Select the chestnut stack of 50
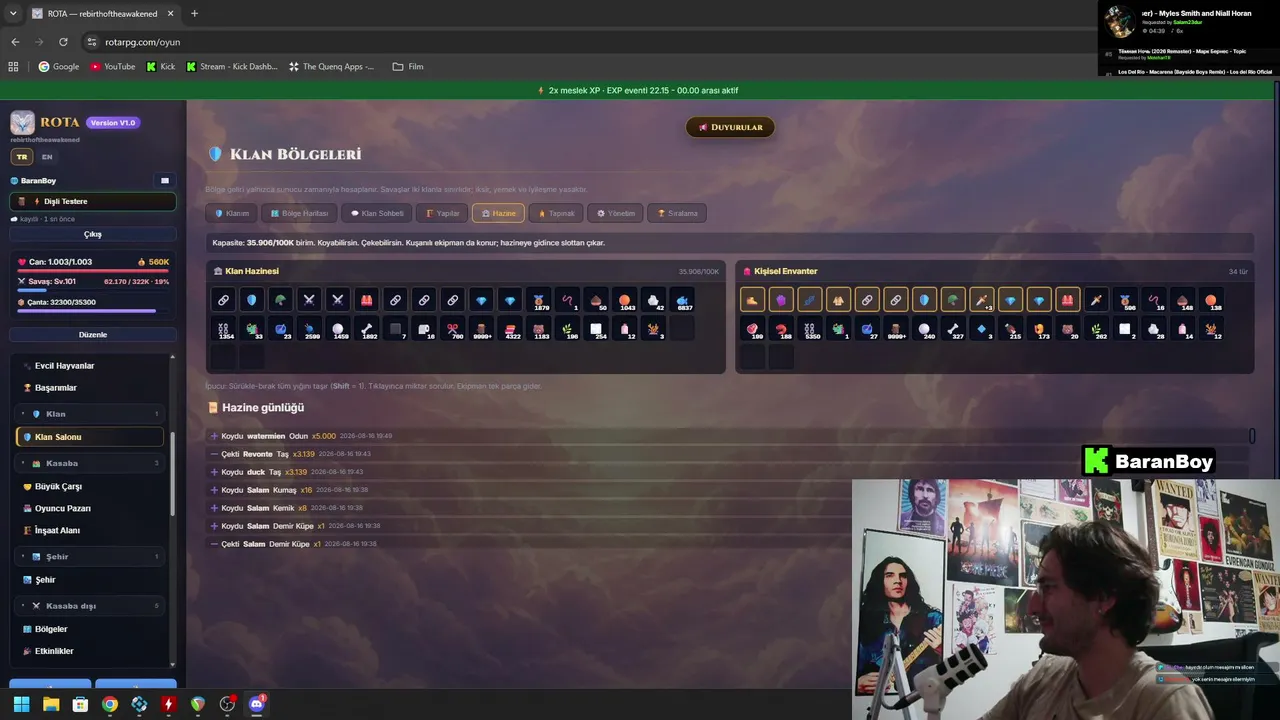 596,300
